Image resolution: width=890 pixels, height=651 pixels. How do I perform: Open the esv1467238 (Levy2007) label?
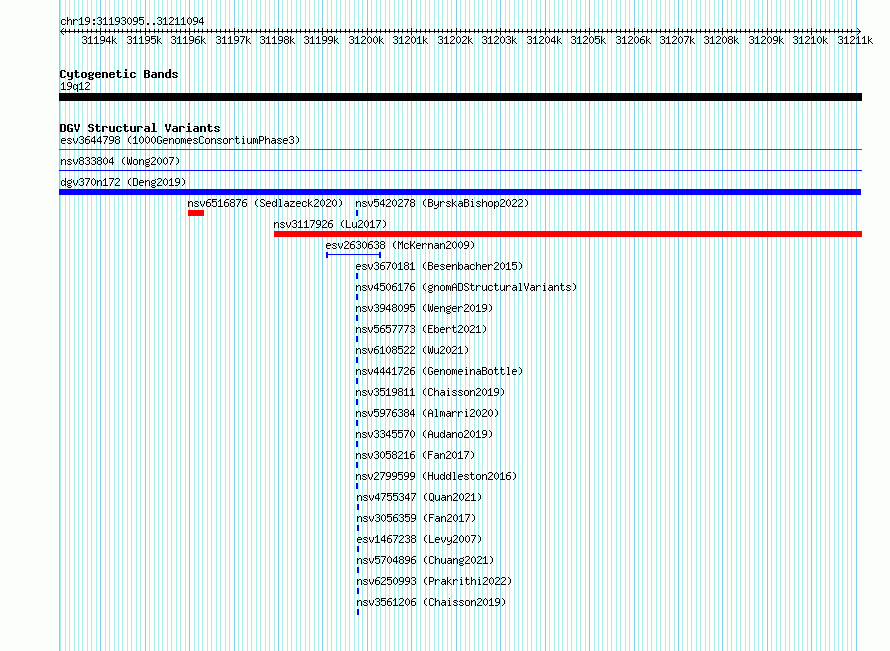tap(419, 539)
